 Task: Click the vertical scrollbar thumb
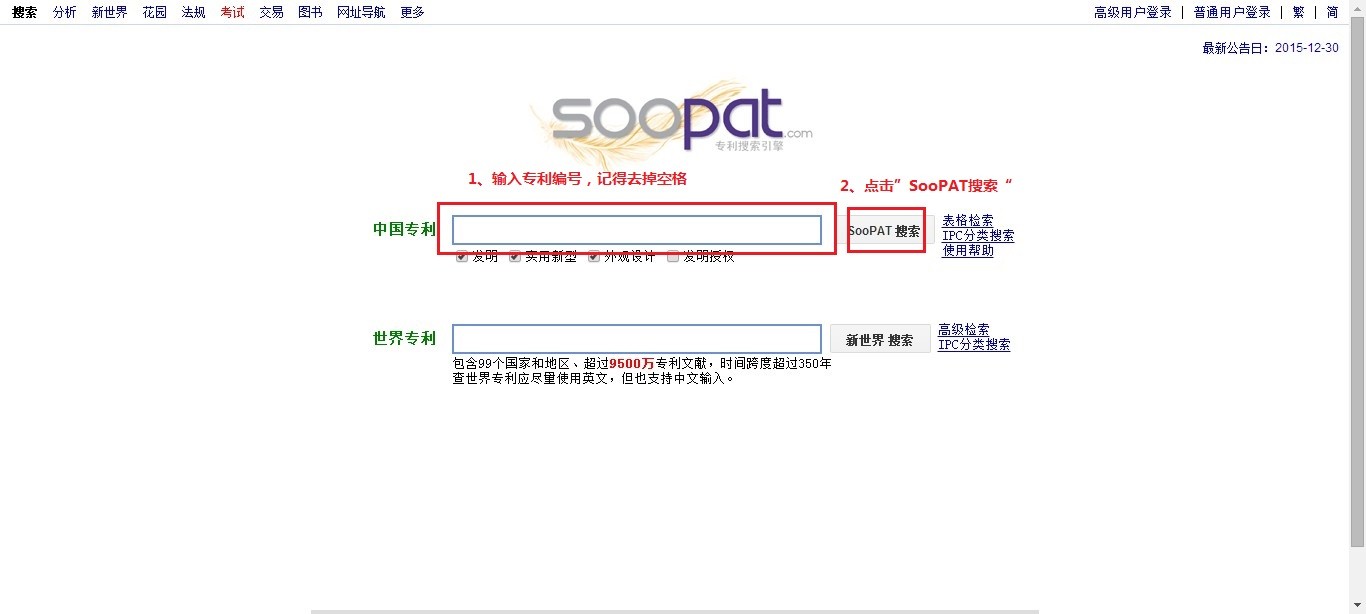click(x=1358, y=280)
